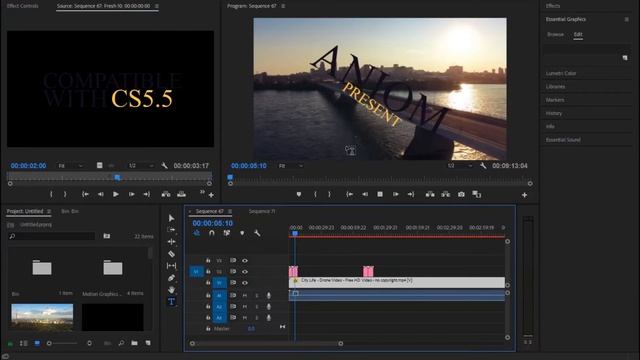Open History panel

pyautogui.click(x=554, y=113)
